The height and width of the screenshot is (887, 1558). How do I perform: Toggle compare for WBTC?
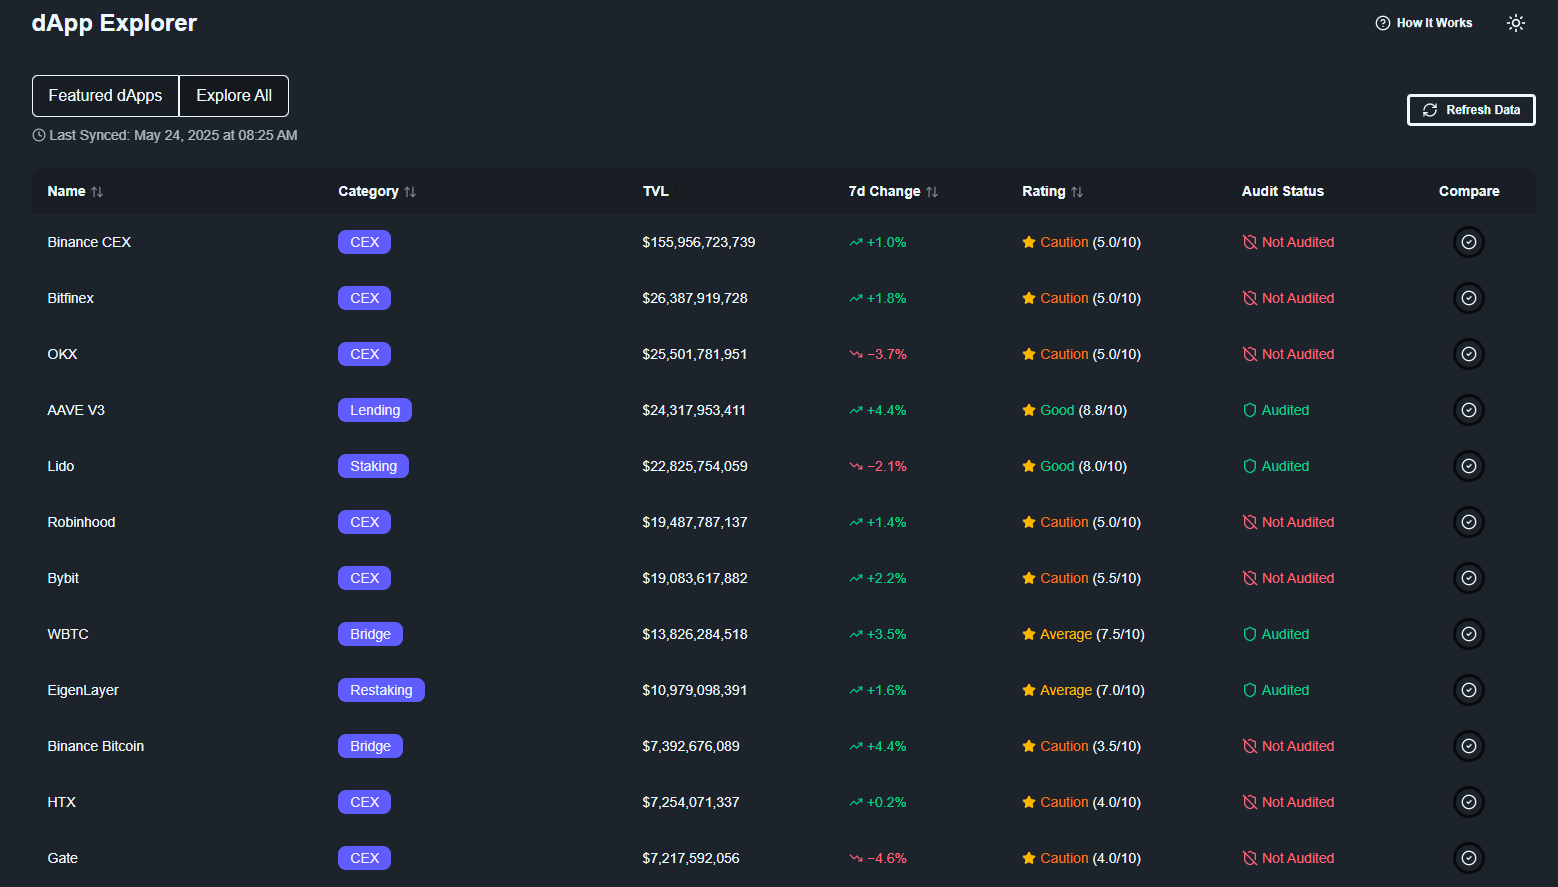pyautogui.click(x=1469, y=634)
